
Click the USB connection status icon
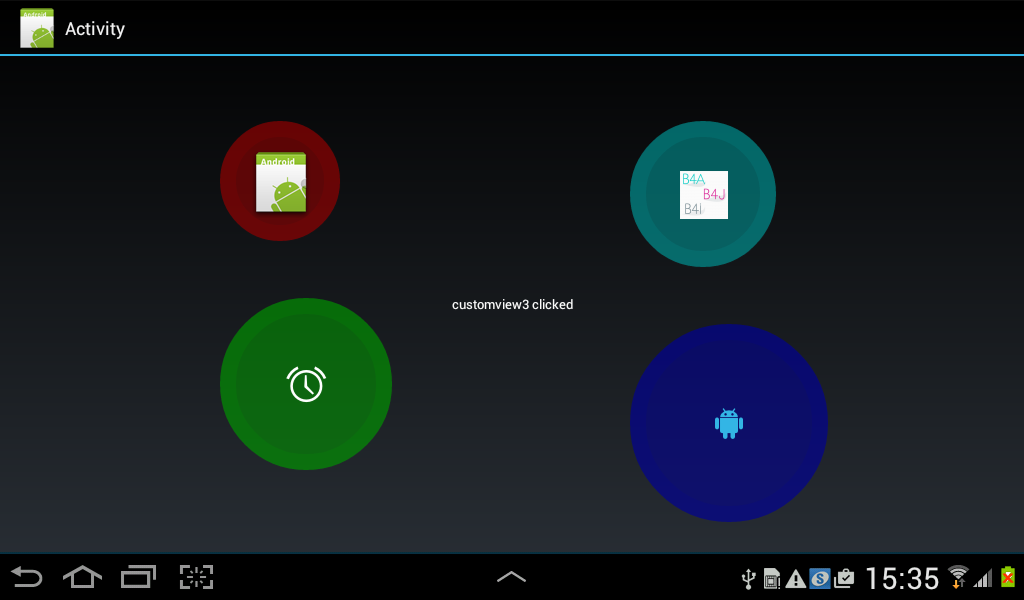point(749,578)
